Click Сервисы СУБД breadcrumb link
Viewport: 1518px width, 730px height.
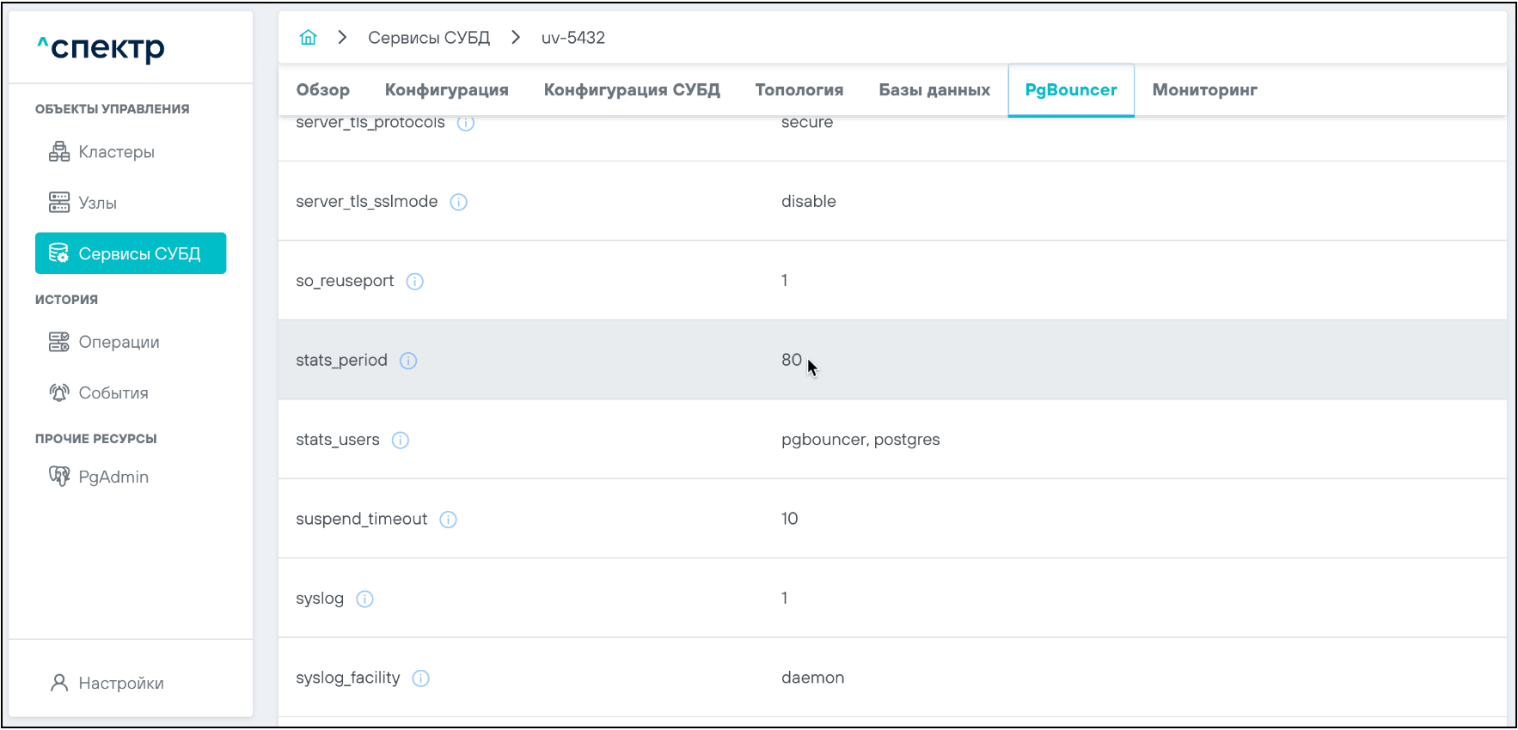pyautogui.click(x=429, y=38)
